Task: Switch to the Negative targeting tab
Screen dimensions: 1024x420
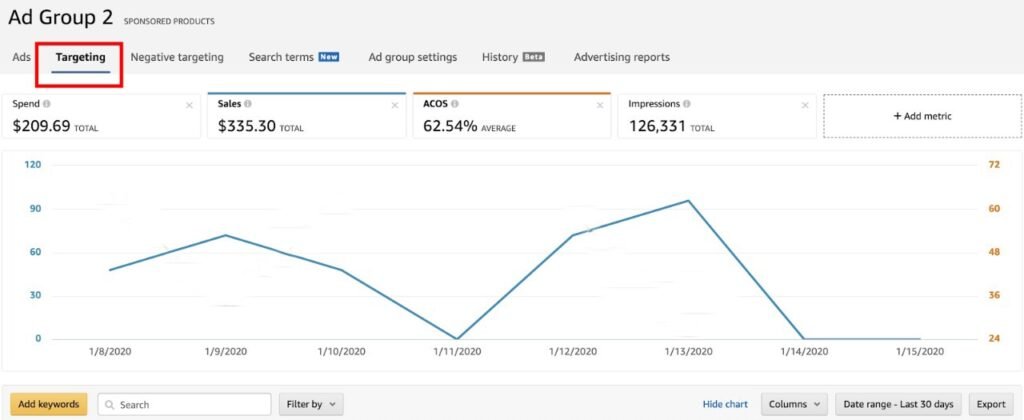Action: point(177,57)
